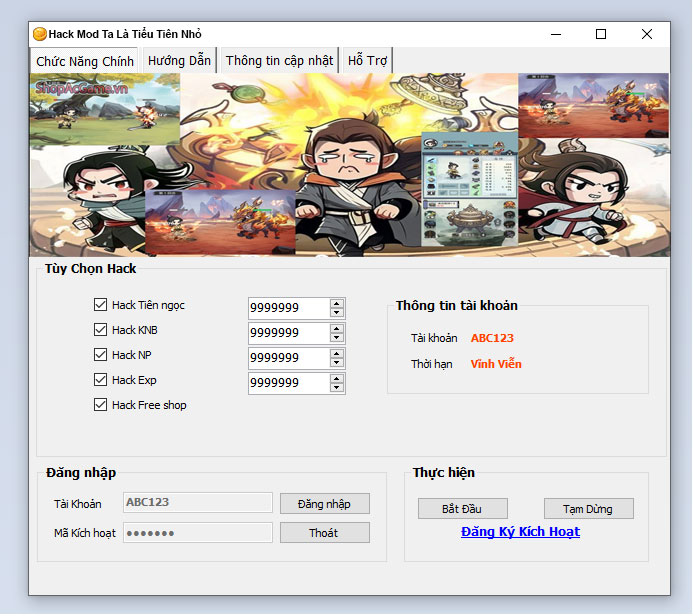Viewport: 693px width, 616px height.
Task: Open the Thông tin cập nhật tab
Action: point(279,60)
